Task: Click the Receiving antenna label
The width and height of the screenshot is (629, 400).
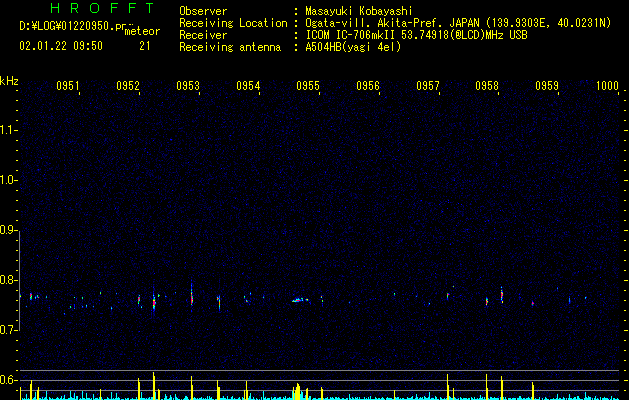Action: (230, 47)
